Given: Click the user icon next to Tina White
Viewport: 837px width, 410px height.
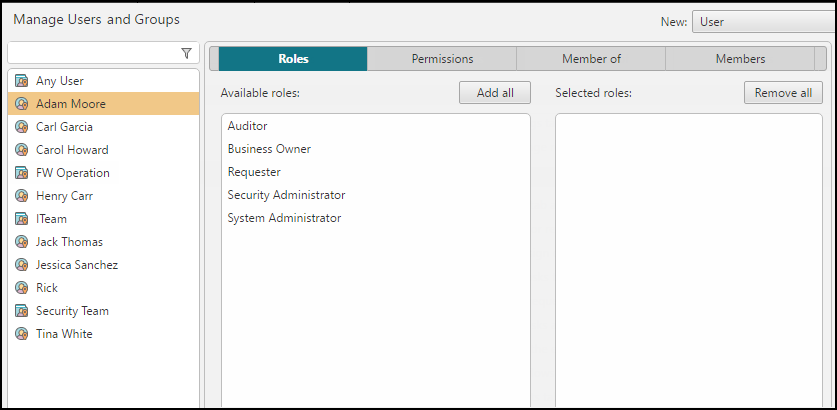Looking at the screenshot, I should coord(22,334).
